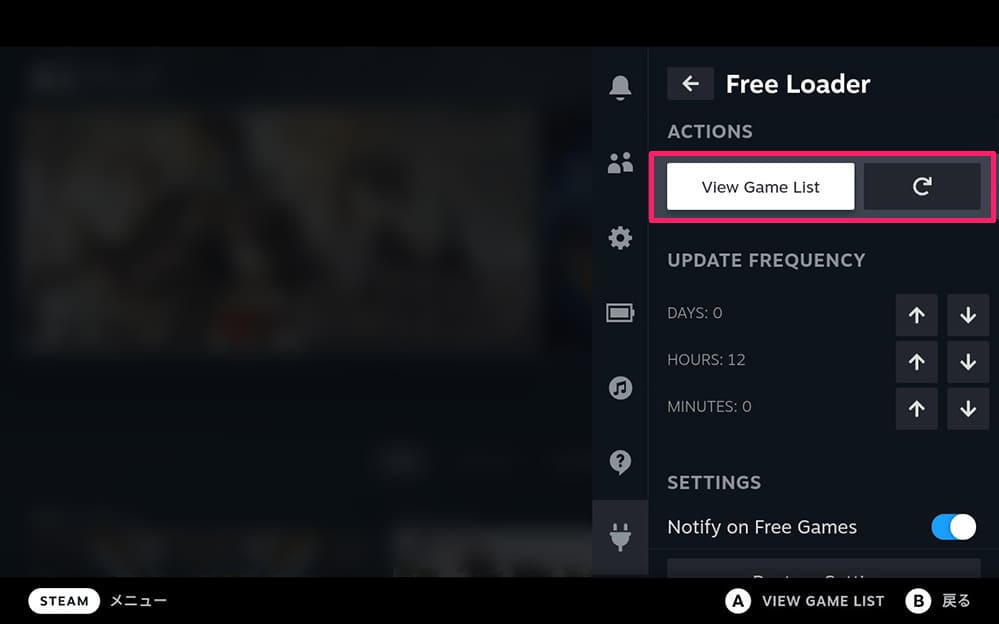This screenshot has height=624, width=999.
Task: Click the View Game List button
Action: [760, 187]
